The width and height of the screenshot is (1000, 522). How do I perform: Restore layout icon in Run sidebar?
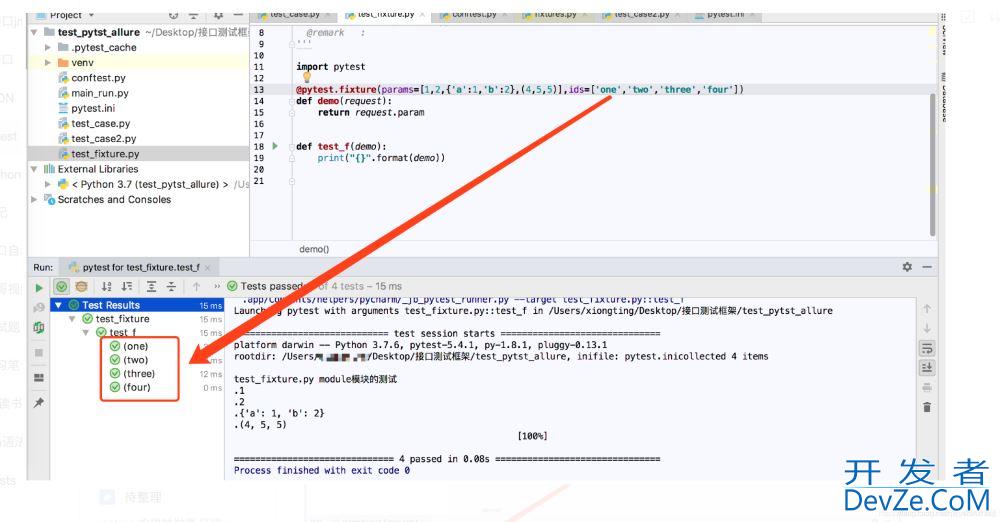(x=39, y=378)
